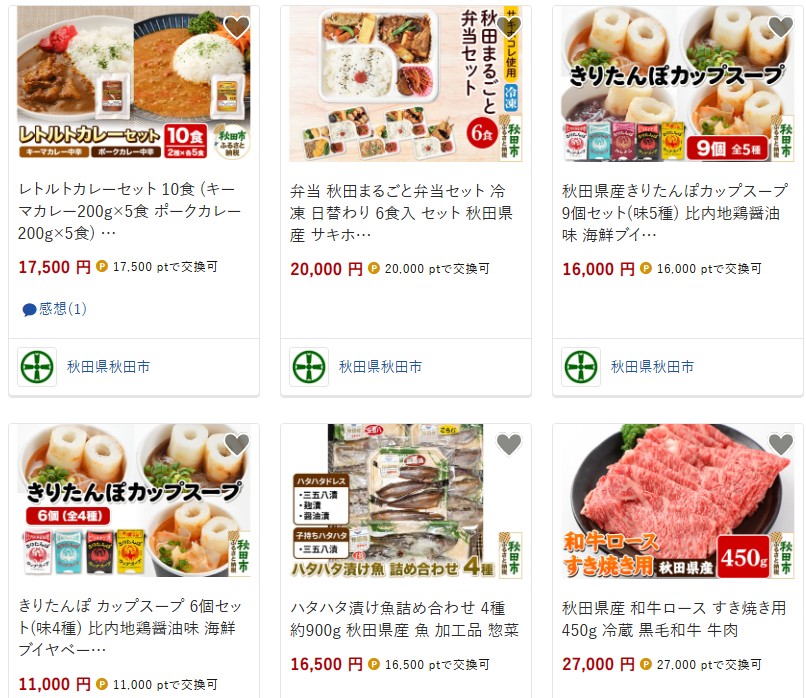Toggle favorite heart on 9-piece kiritanpo soup
Screen dimensions: 806x698
pos(781,27)
